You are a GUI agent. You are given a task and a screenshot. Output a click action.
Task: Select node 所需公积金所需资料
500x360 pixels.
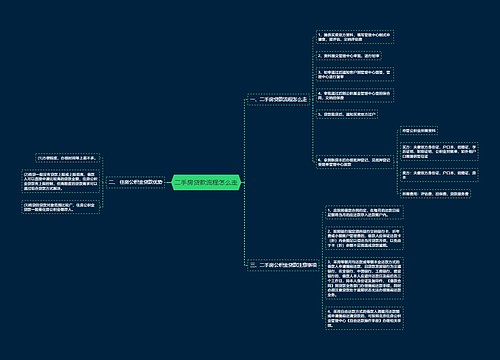[419, 131]
